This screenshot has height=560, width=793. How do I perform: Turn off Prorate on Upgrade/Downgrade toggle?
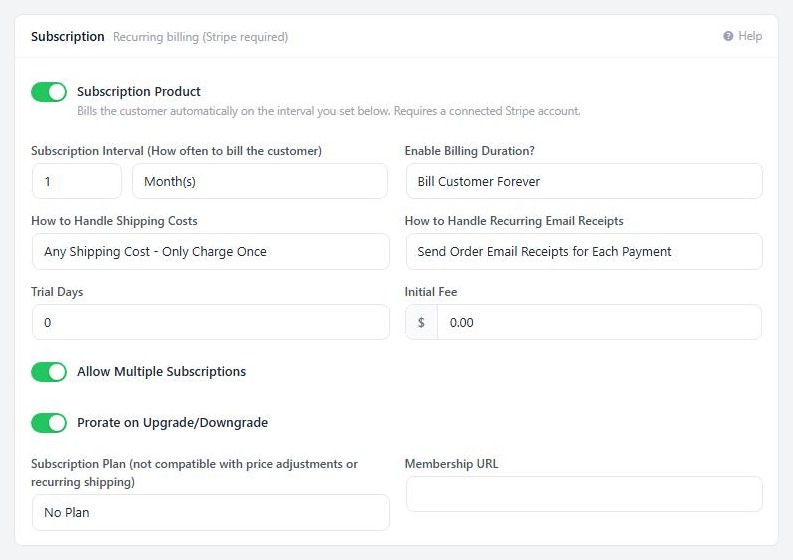click(49, 423)
